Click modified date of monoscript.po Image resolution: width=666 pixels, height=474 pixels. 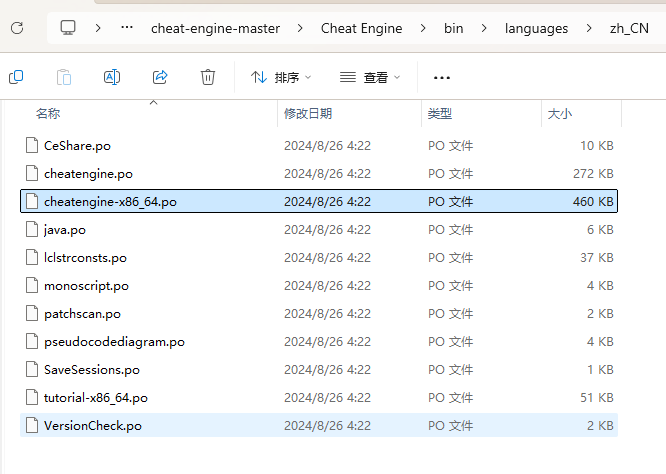coord(327,286)
